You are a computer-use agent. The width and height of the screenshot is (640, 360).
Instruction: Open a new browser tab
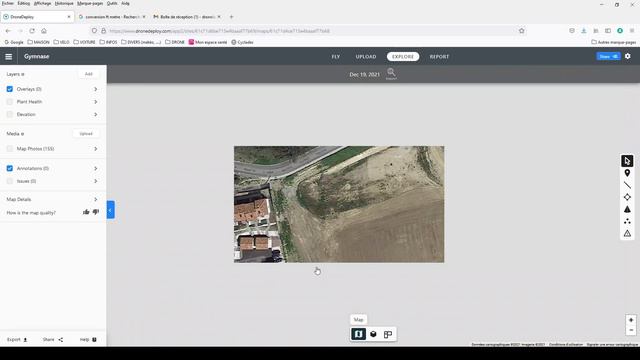231,17
